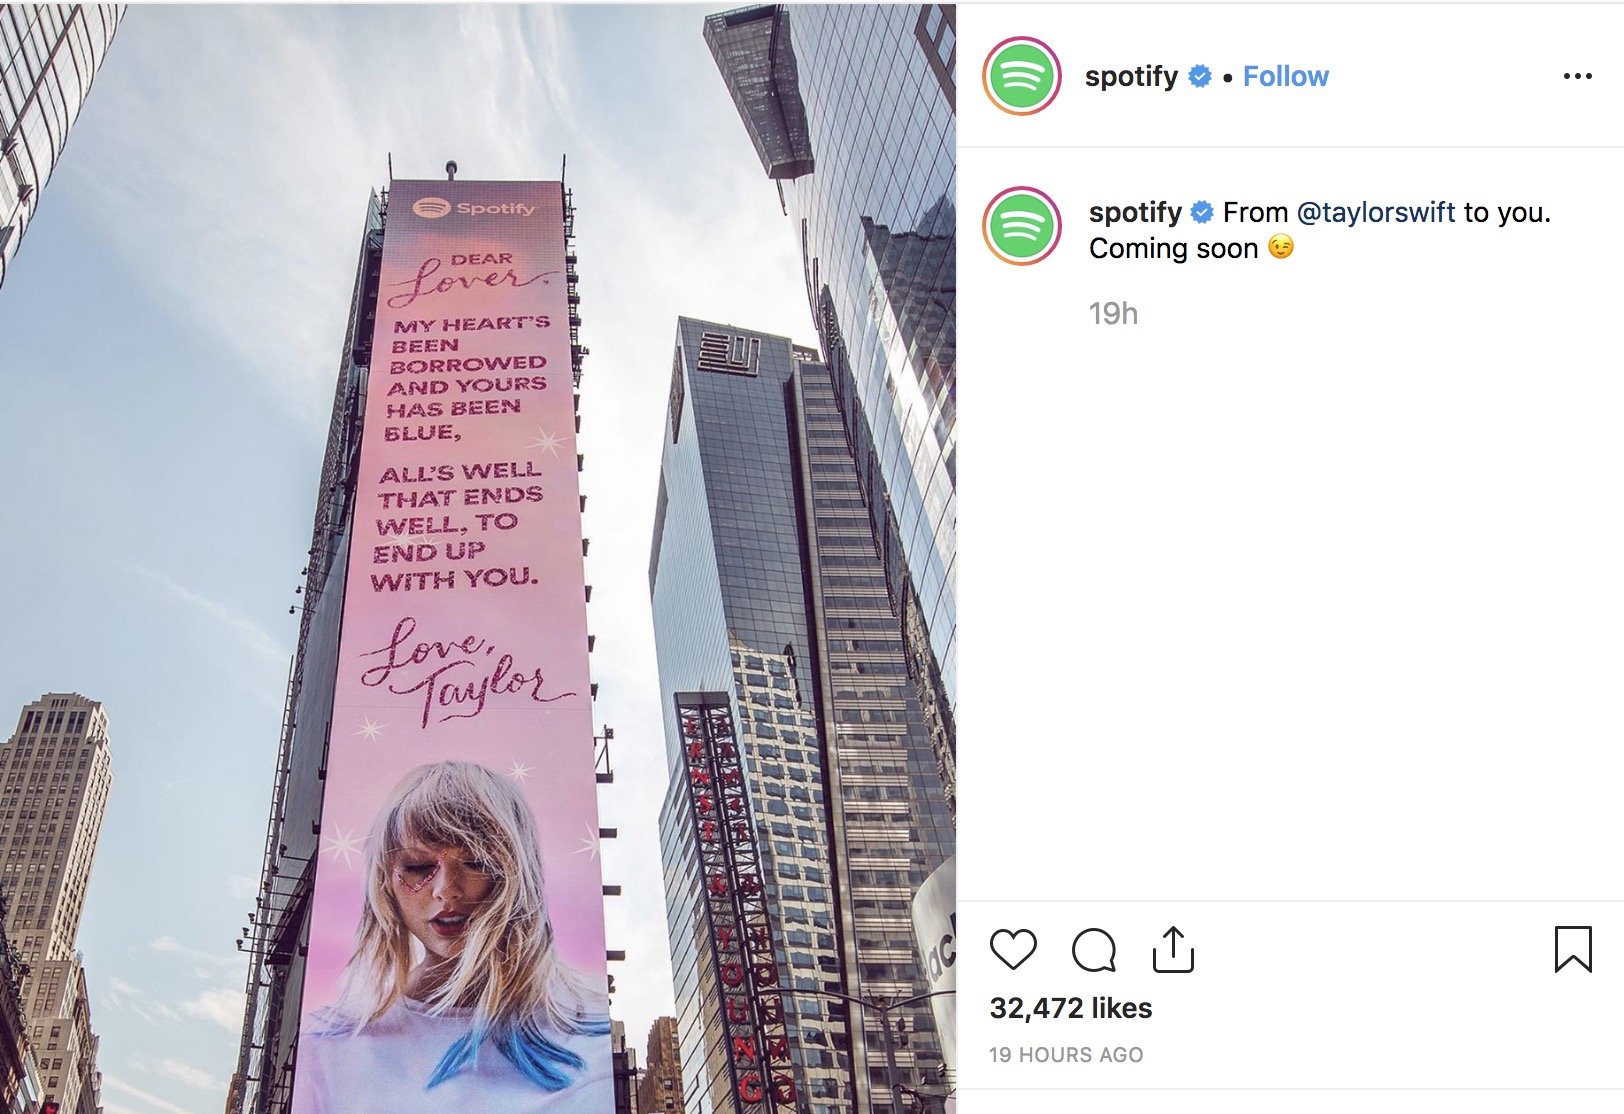The image size is (1624, 1114).
Task: Like the post with the heart icon
Action: [x=1013, y=949]
